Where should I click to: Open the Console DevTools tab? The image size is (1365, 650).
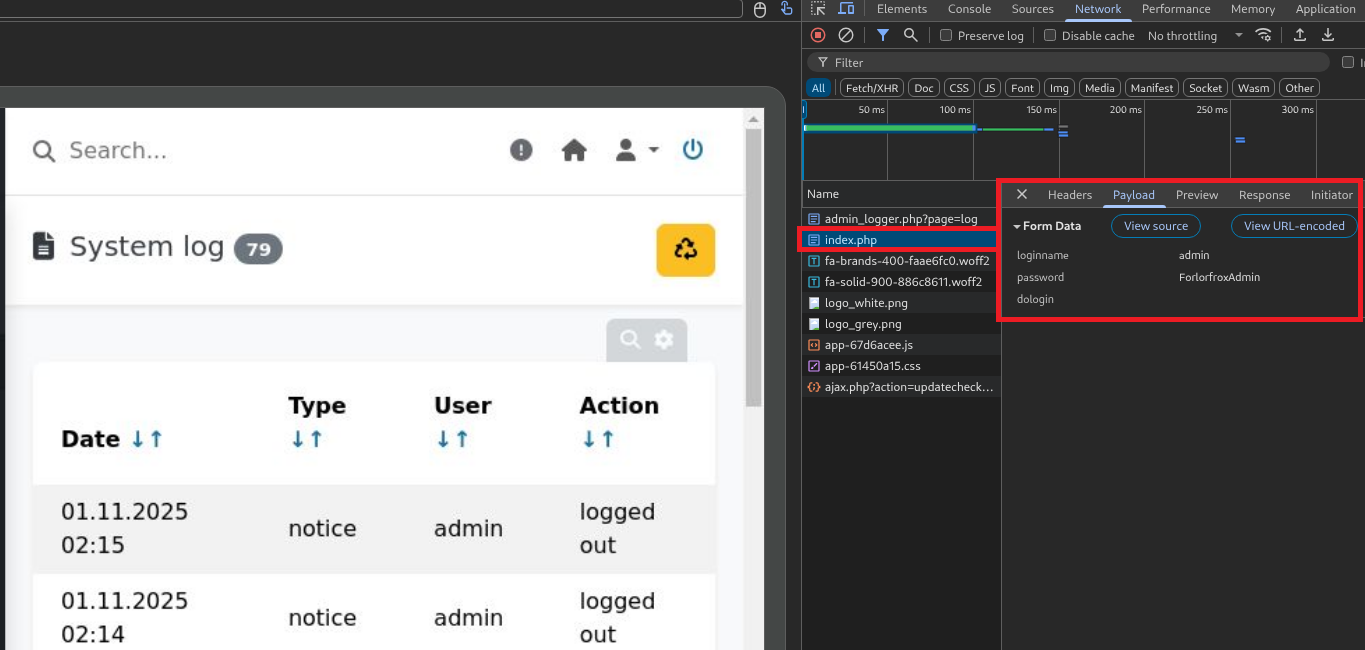click(x=969, y=9)
